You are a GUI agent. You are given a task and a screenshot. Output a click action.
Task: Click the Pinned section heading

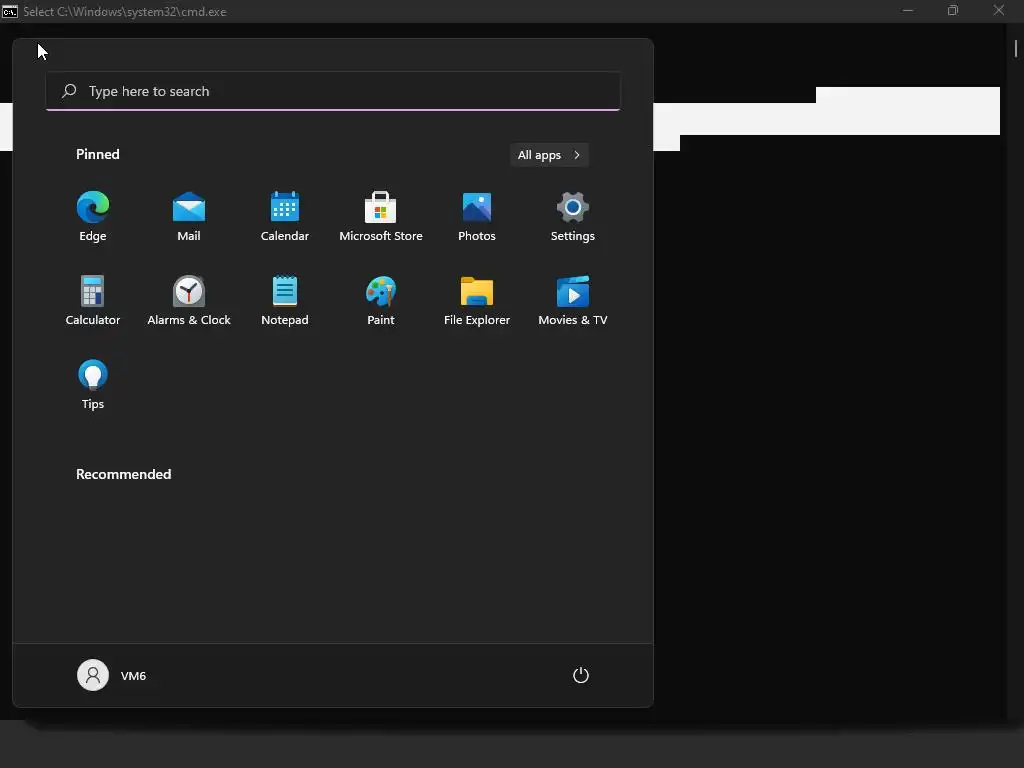point(97,154)
